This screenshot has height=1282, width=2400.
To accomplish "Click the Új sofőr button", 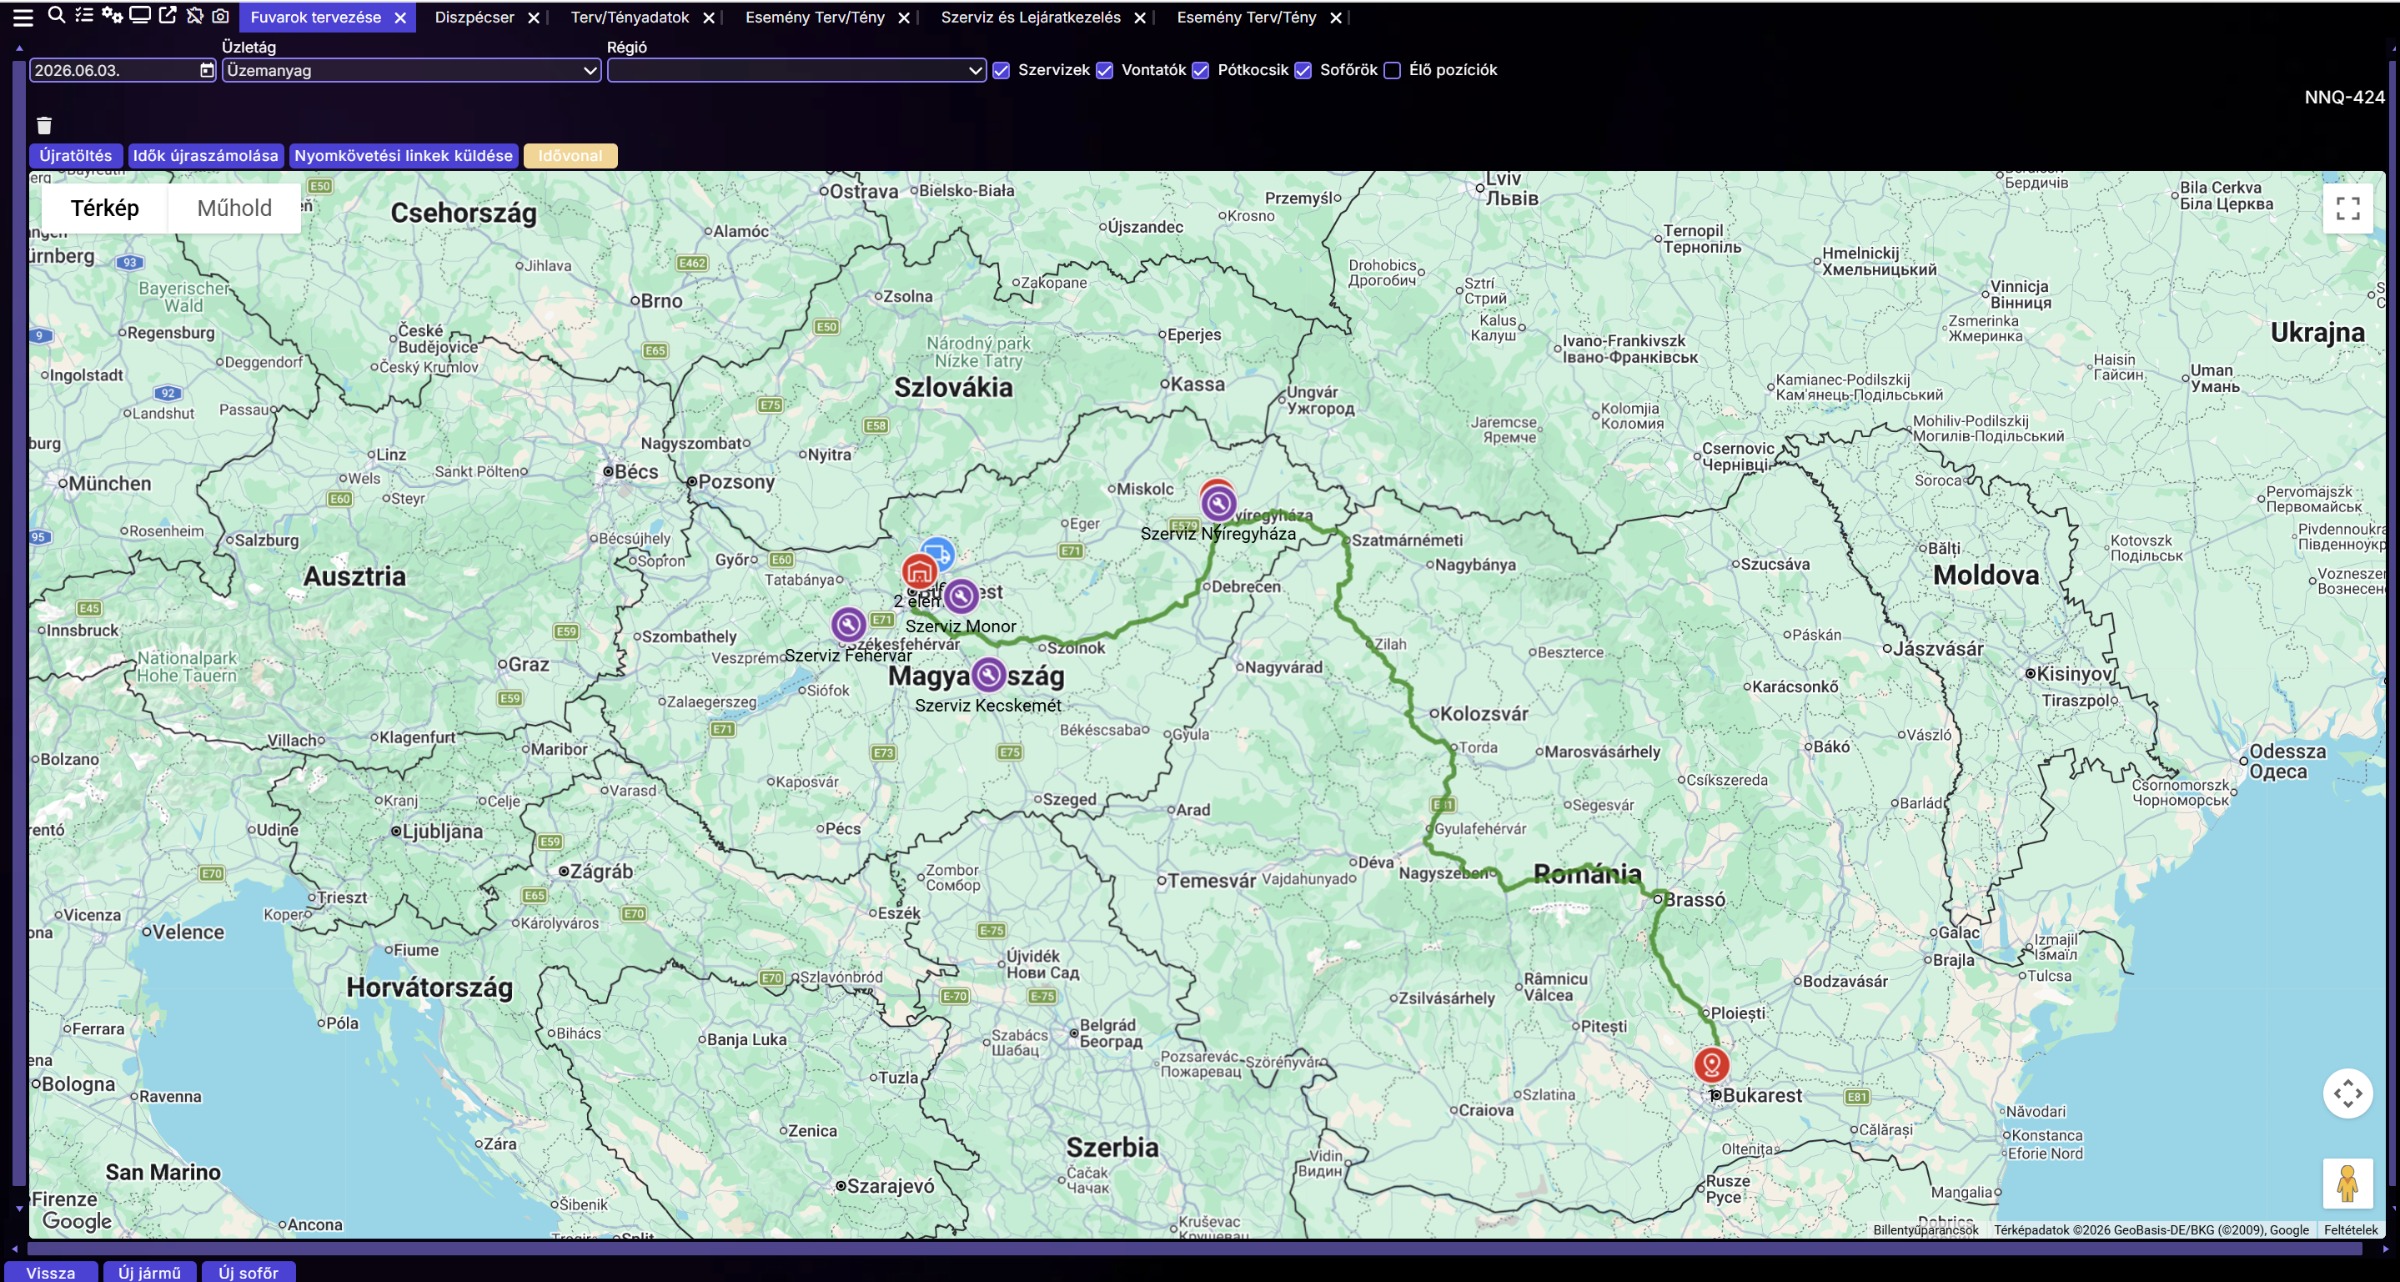I will [249, 1272].
